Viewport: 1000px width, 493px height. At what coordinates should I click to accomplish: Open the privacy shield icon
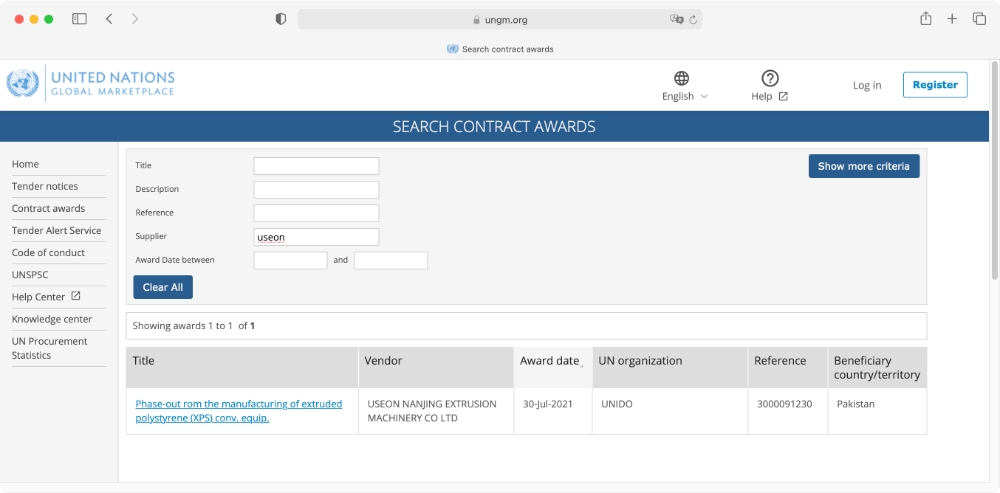[281, 19]
